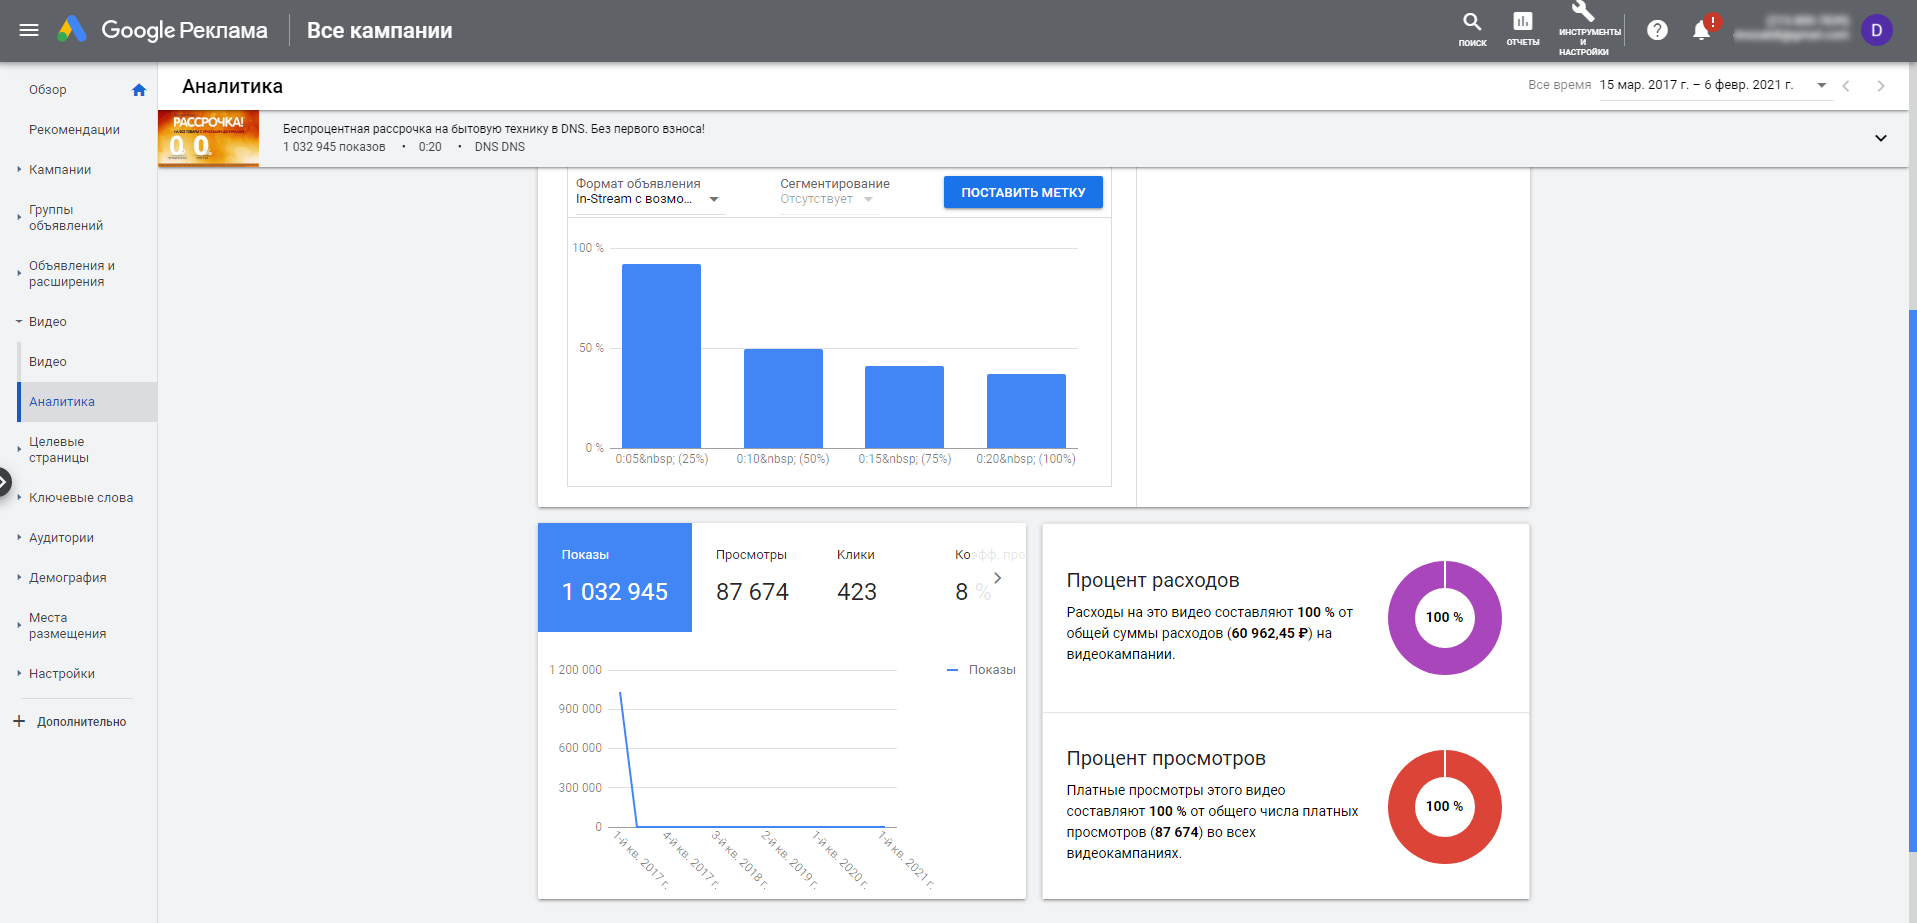Open Обзор in the sidebar
This screenshot has height=923, width=1917.
pos(48,90)
